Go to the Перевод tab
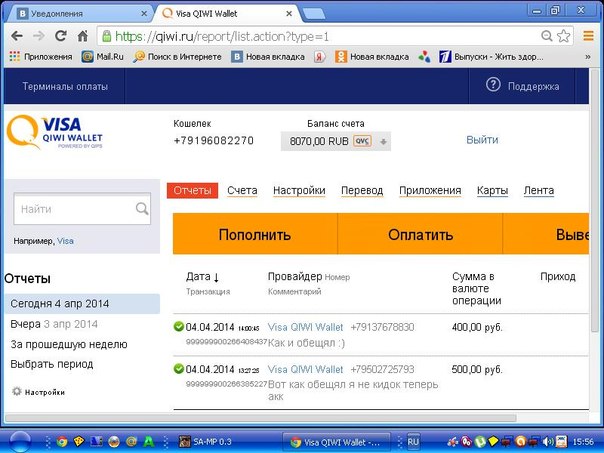Image resolution: width=604 pixels, height=453 pixels. click(362, 191)
